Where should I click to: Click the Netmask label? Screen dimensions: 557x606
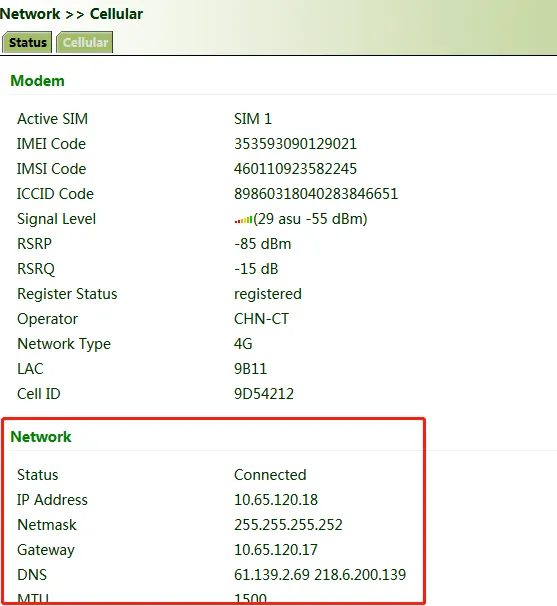47,525
